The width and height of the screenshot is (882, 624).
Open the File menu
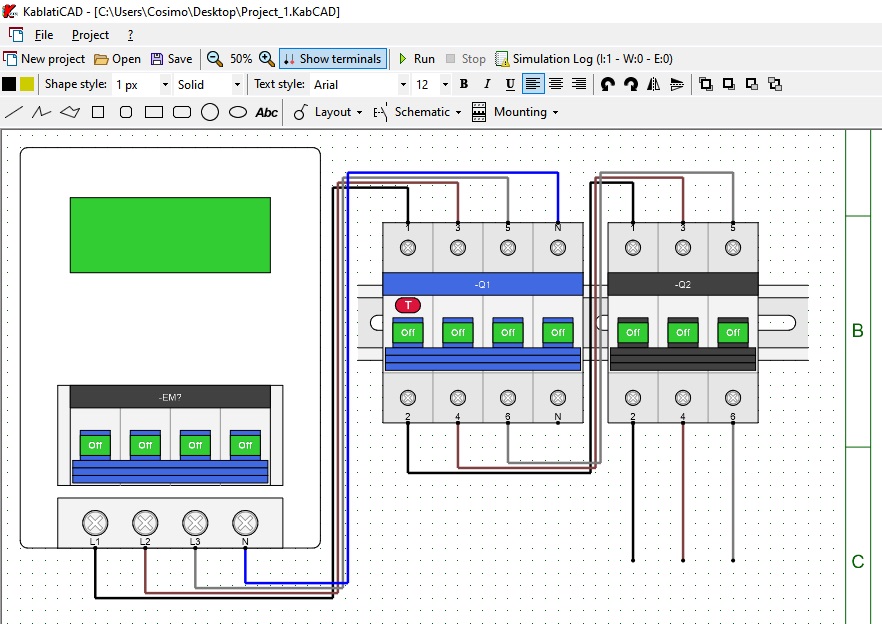tap(44, 35)
